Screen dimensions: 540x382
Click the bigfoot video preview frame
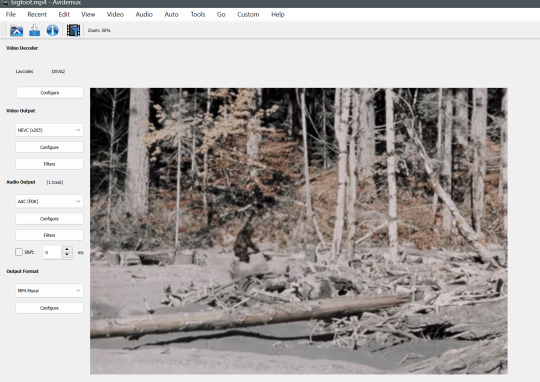tap(299, 231)
